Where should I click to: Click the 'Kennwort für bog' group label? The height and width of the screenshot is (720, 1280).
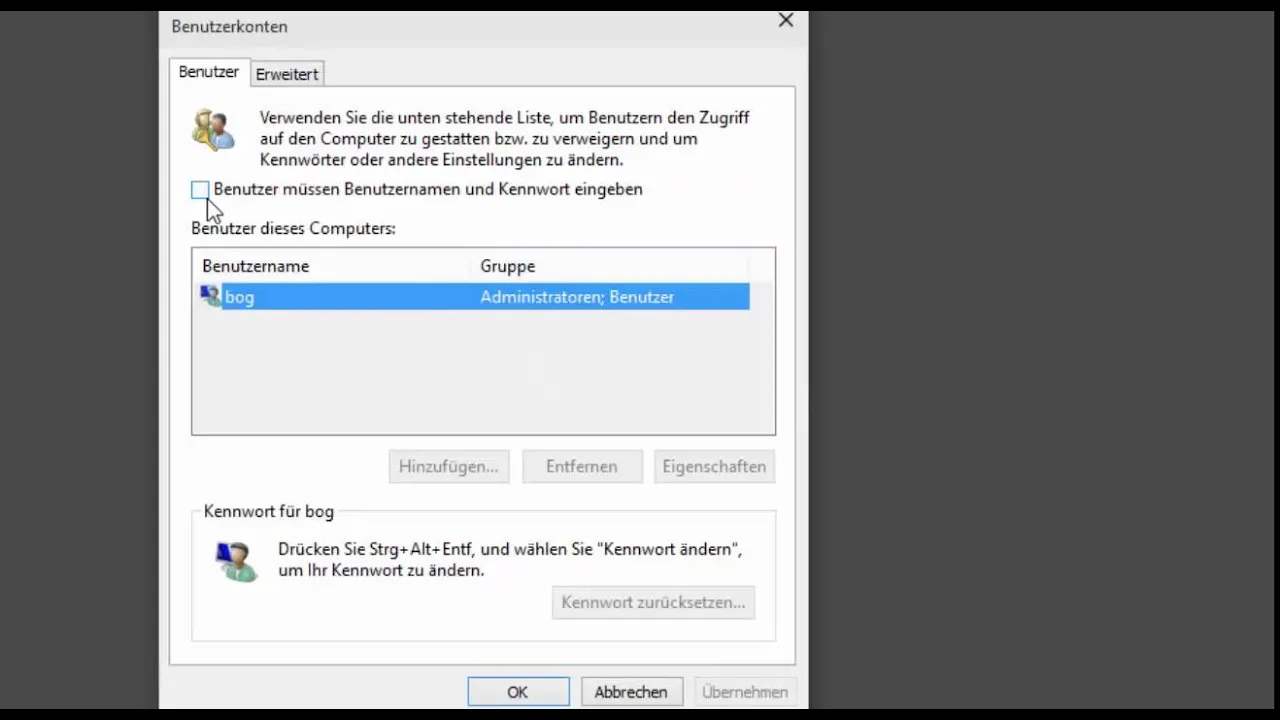[269, 511]
